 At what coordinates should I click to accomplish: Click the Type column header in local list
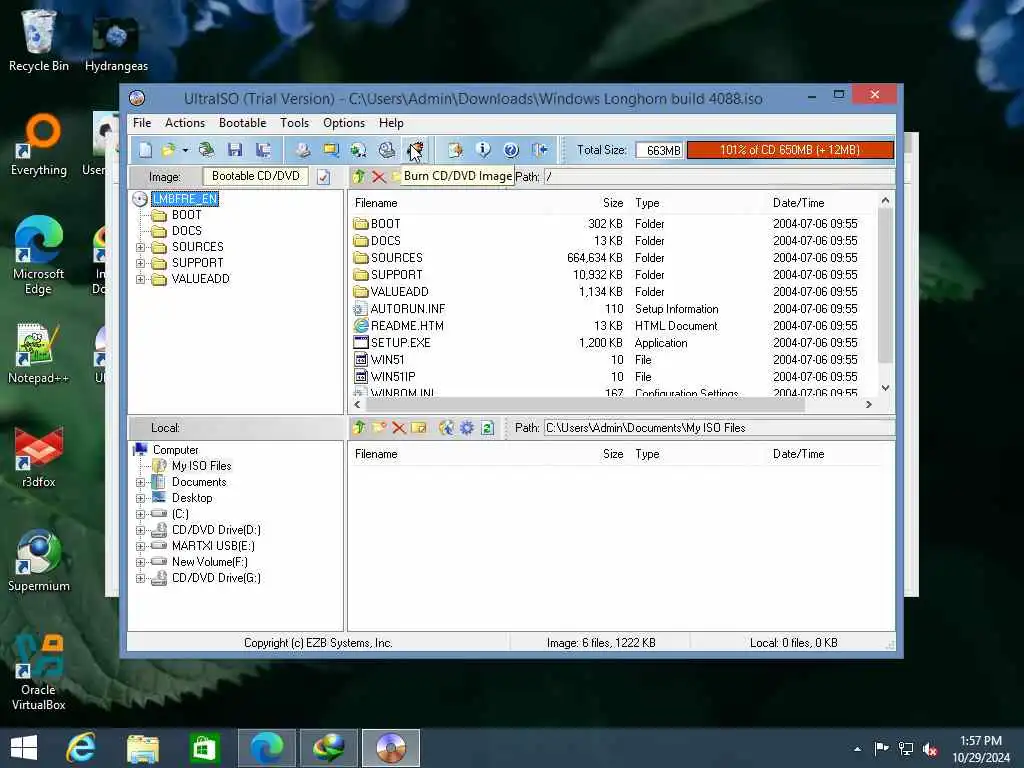click(647, 454)
